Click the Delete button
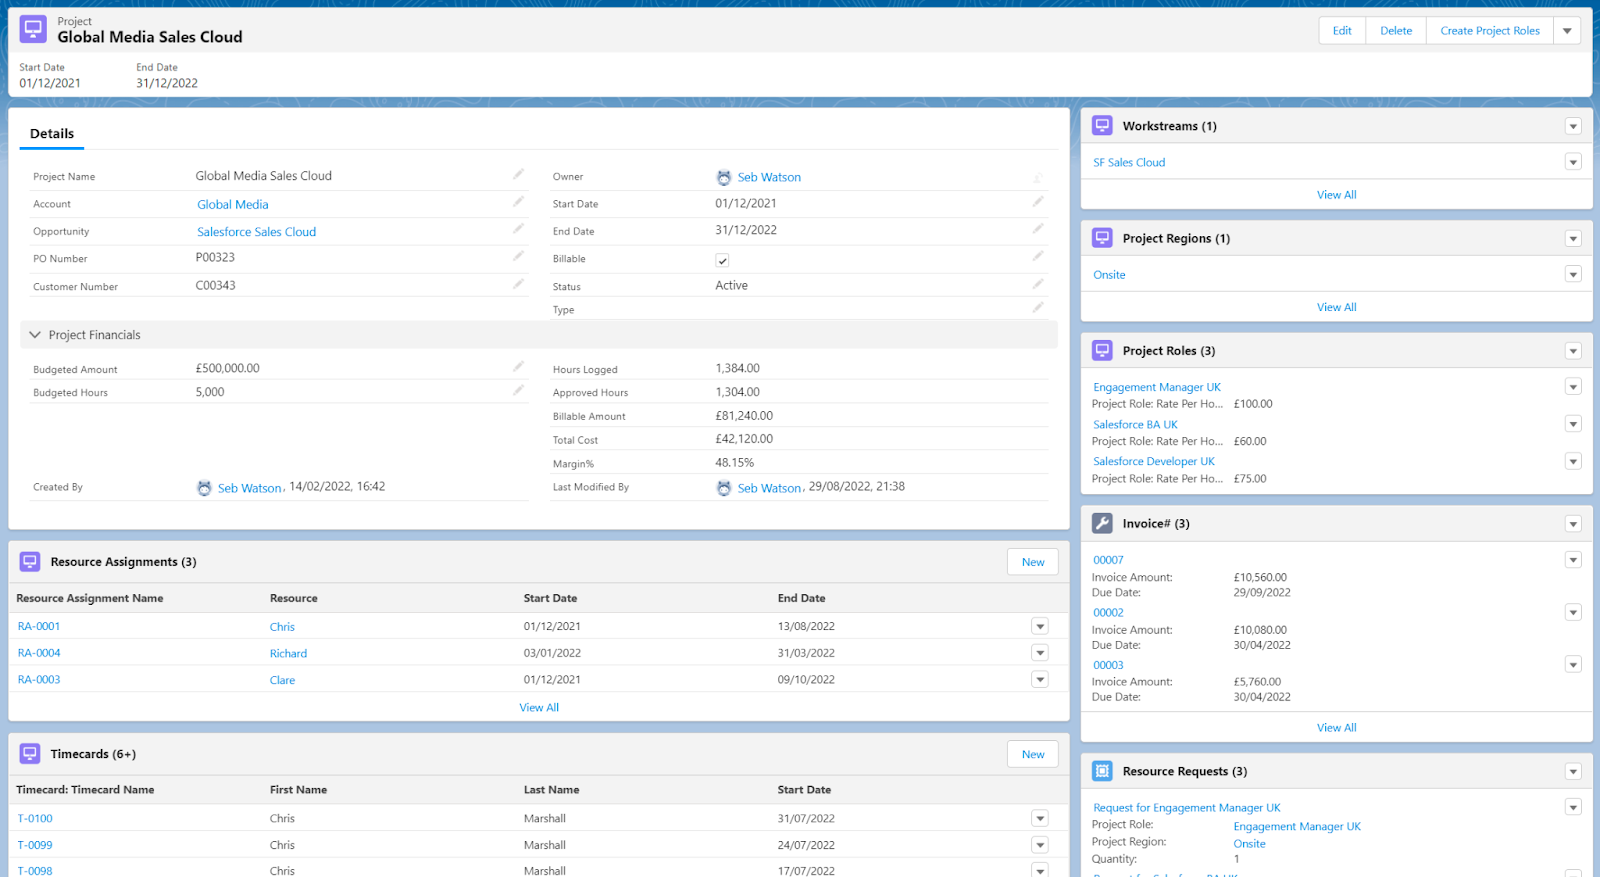The height and width of the screenshot is (877, 1600). tap(1396, 31)
